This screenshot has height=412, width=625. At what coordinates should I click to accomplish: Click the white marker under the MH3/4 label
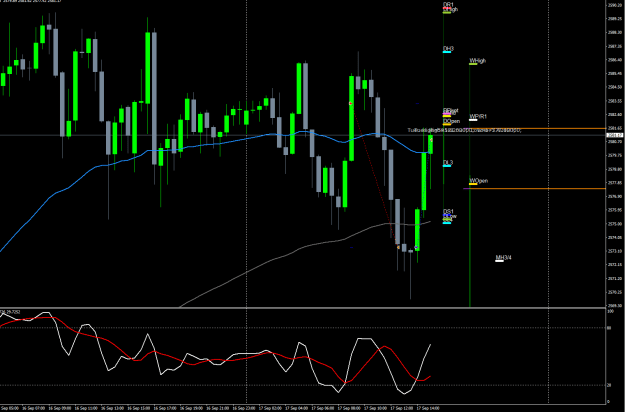pyautogui.click(x=499, y=261)
